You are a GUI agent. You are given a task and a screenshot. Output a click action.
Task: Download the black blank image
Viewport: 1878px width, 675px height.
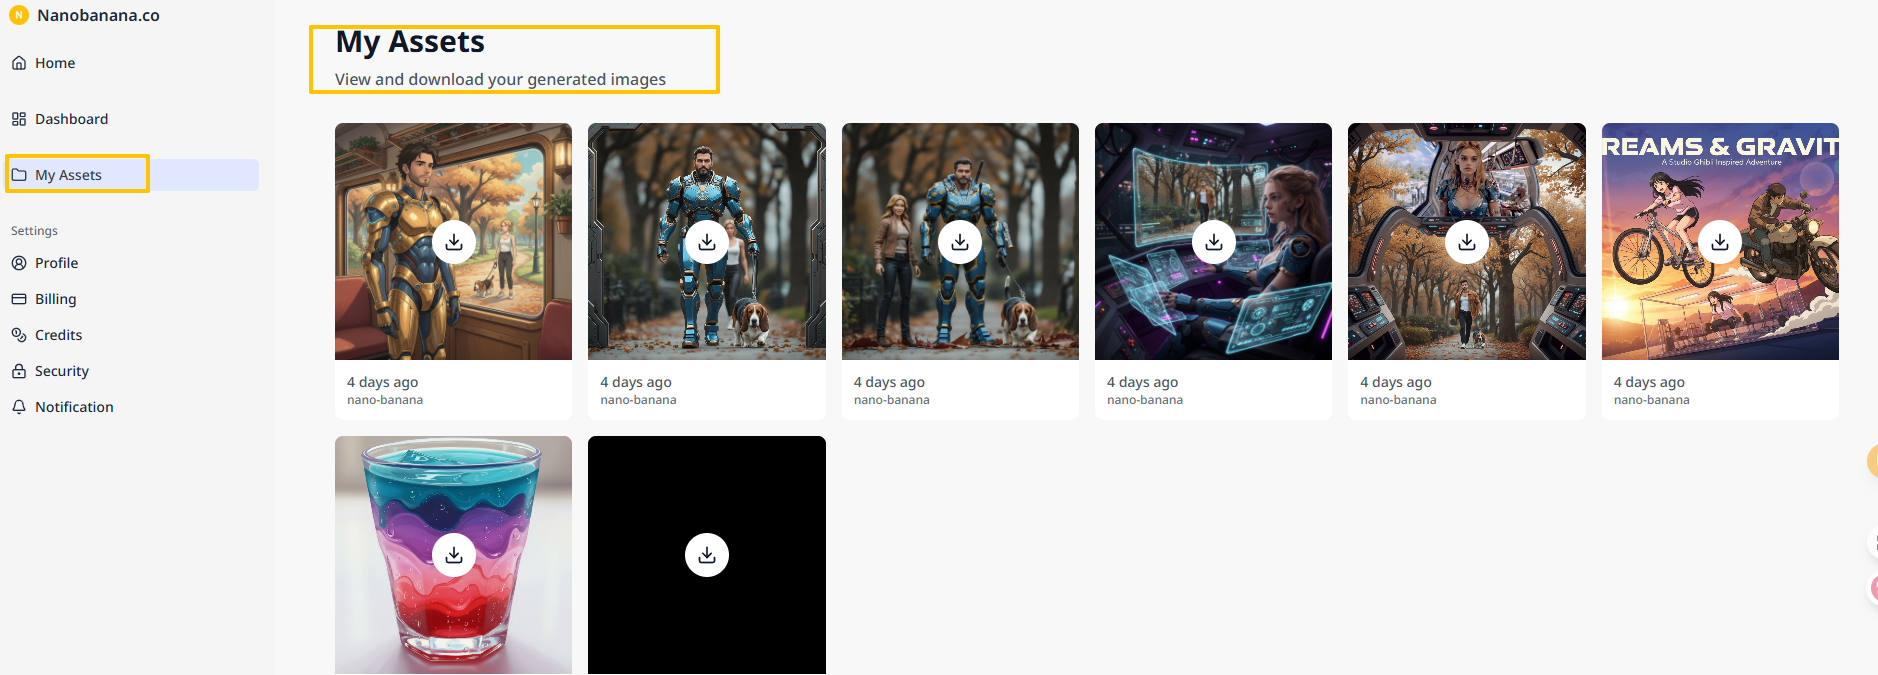point(707,555)
